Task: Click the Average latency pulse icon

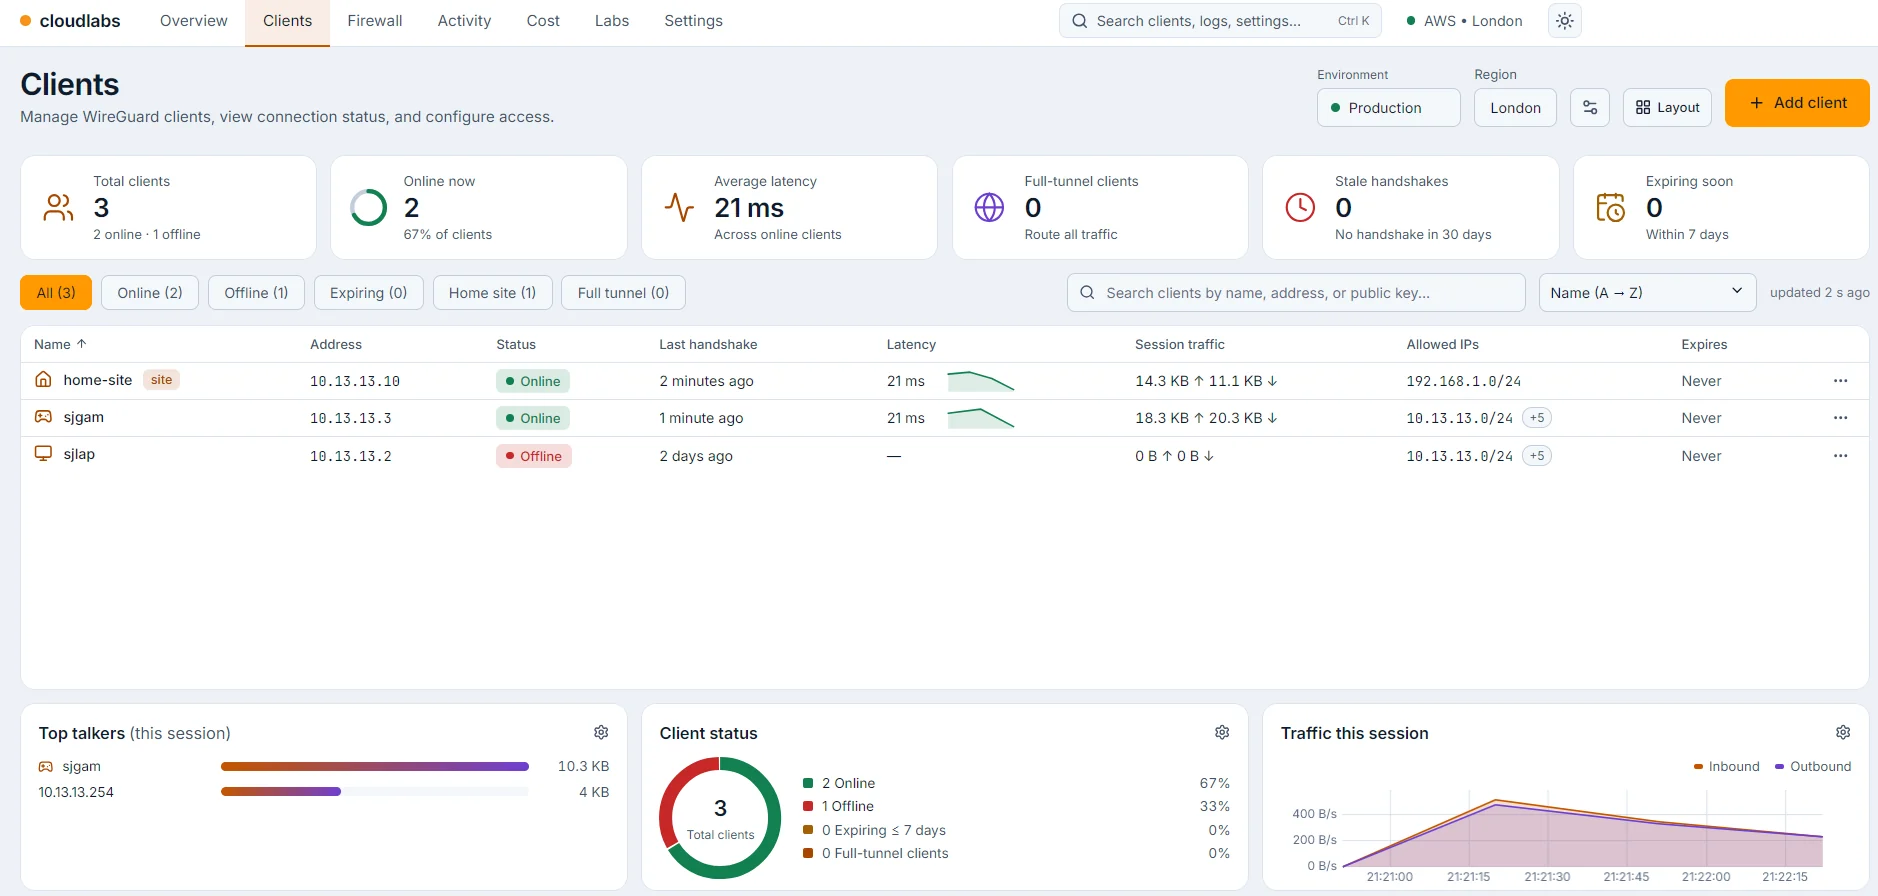Action: click(679, 208)
